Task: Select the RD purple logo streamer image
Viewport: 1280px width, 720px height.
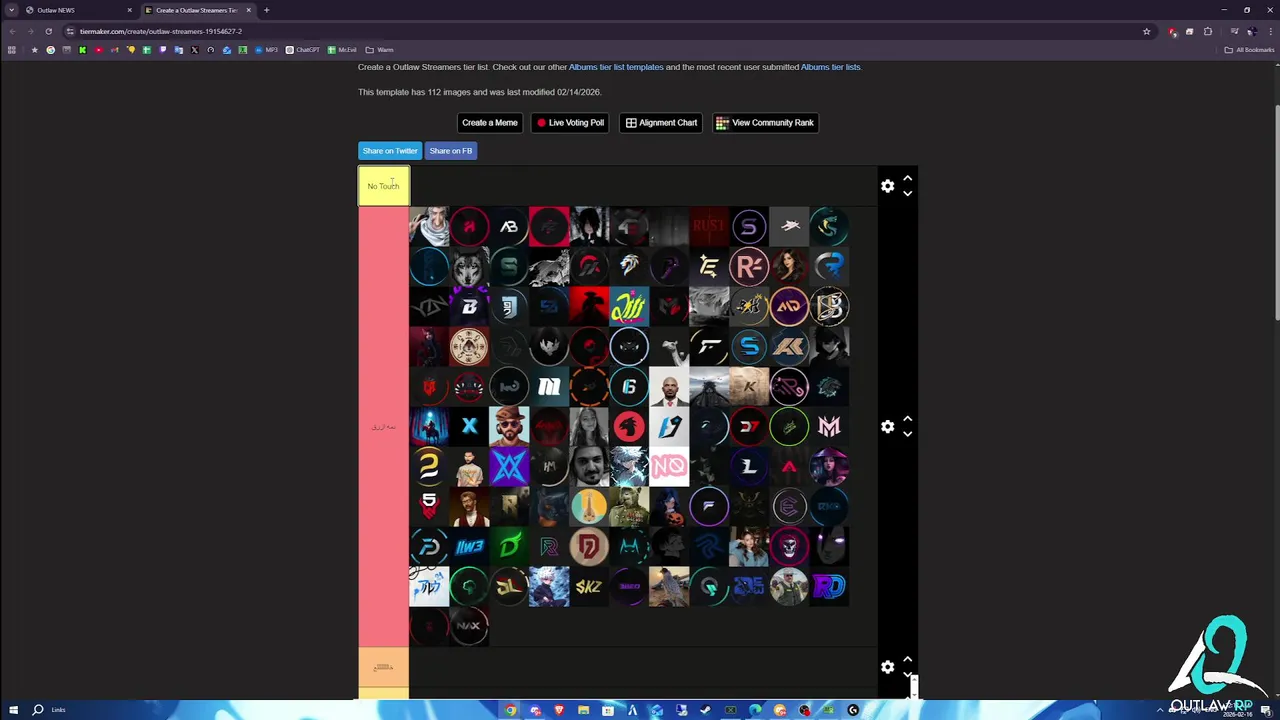Action: [x=829, y=586]
